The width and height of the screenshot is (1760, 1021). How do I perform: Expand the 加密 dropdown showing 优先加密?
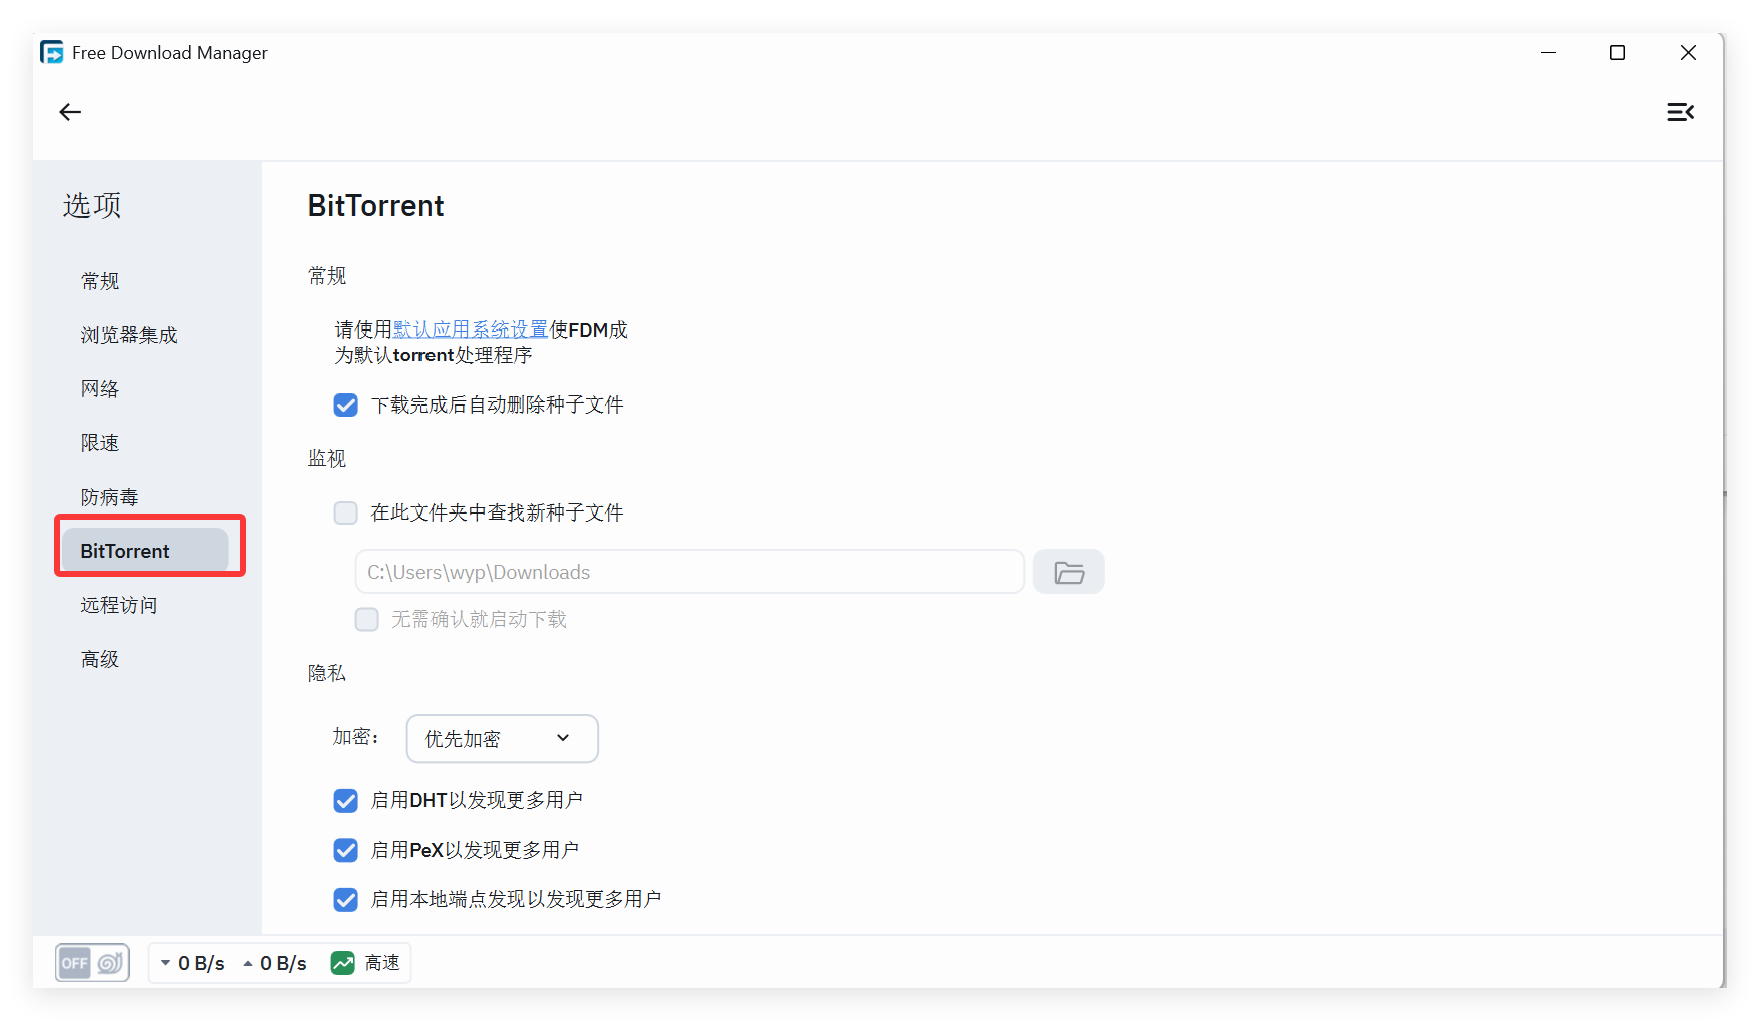502,738
